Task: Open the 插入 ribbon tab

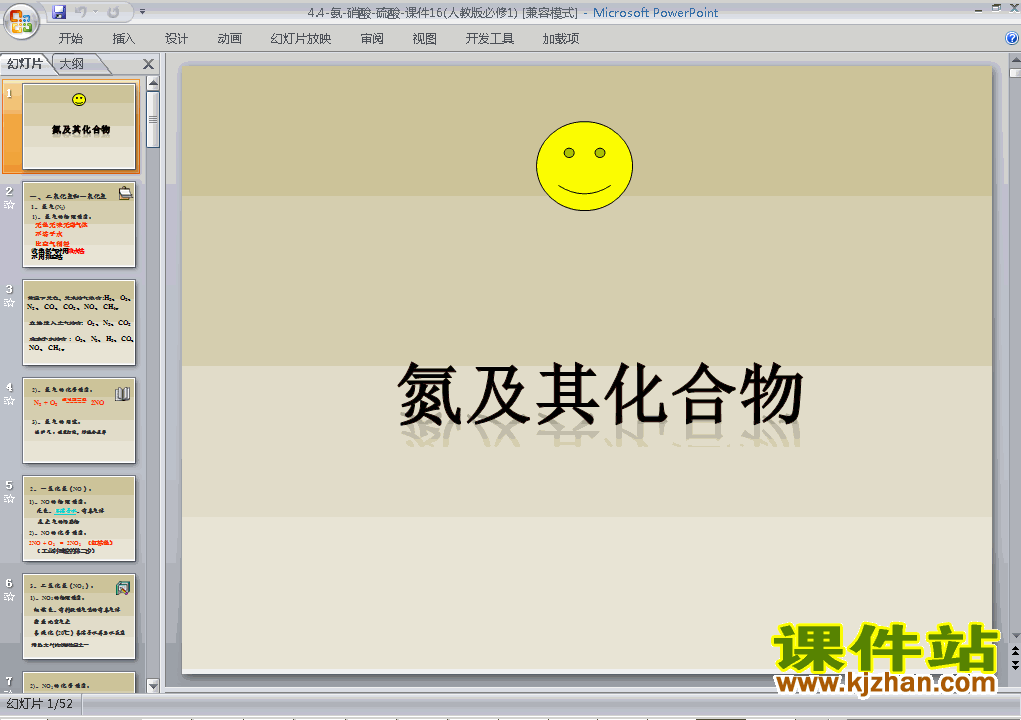Action: click(x=124, y=39)
